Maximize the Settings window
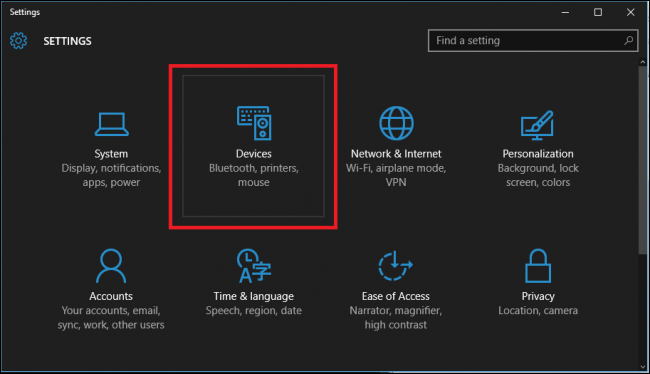 click(x=598, y=12)
